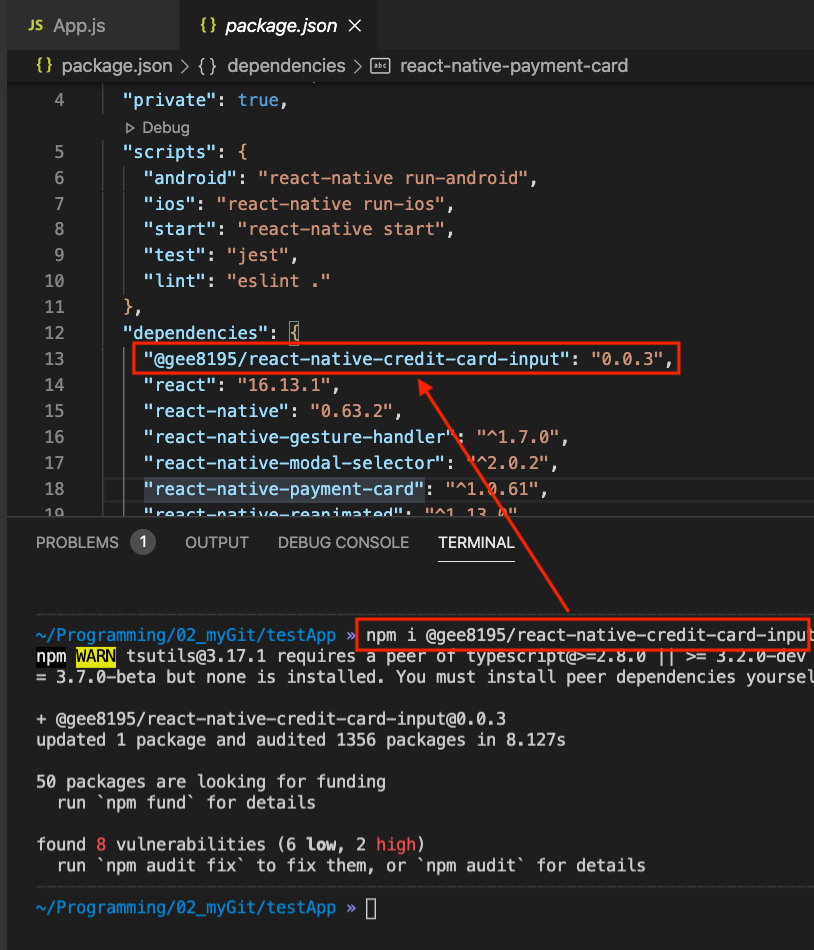Click the Debug play triangle icon
Screen dimensions: 814x950
pyautogui.click(x=130, y=128)
